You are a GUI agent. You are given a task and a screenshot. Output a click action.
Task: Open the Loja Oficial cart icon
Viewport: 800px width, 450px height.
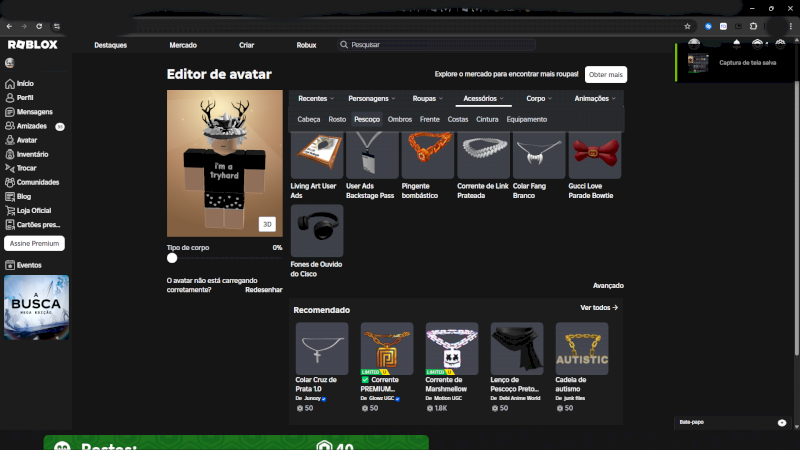(10, 210)
